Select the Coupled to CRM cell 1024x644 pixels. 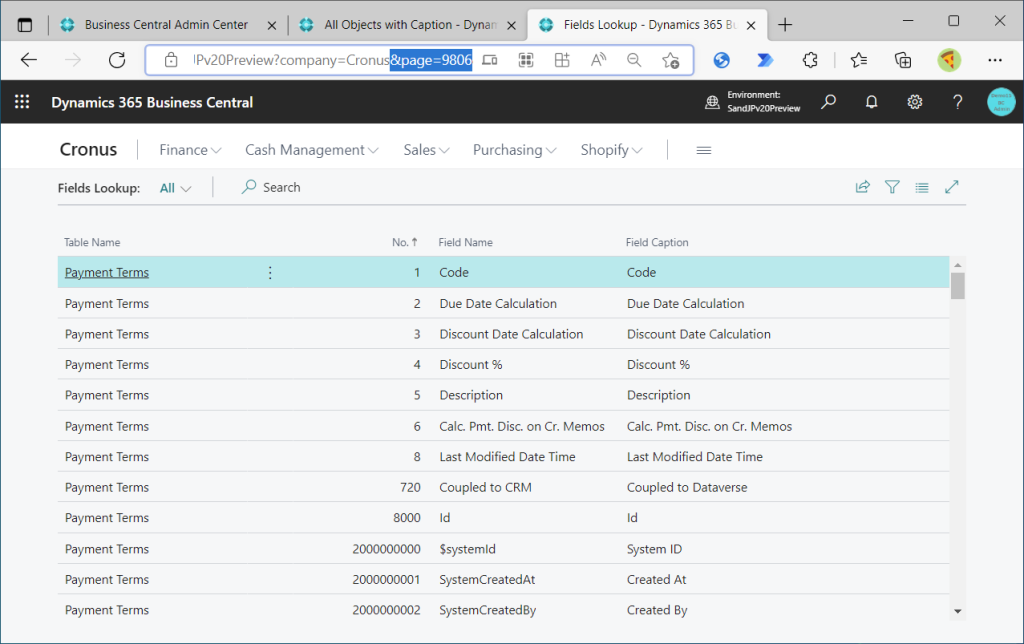tap(485, 487)
